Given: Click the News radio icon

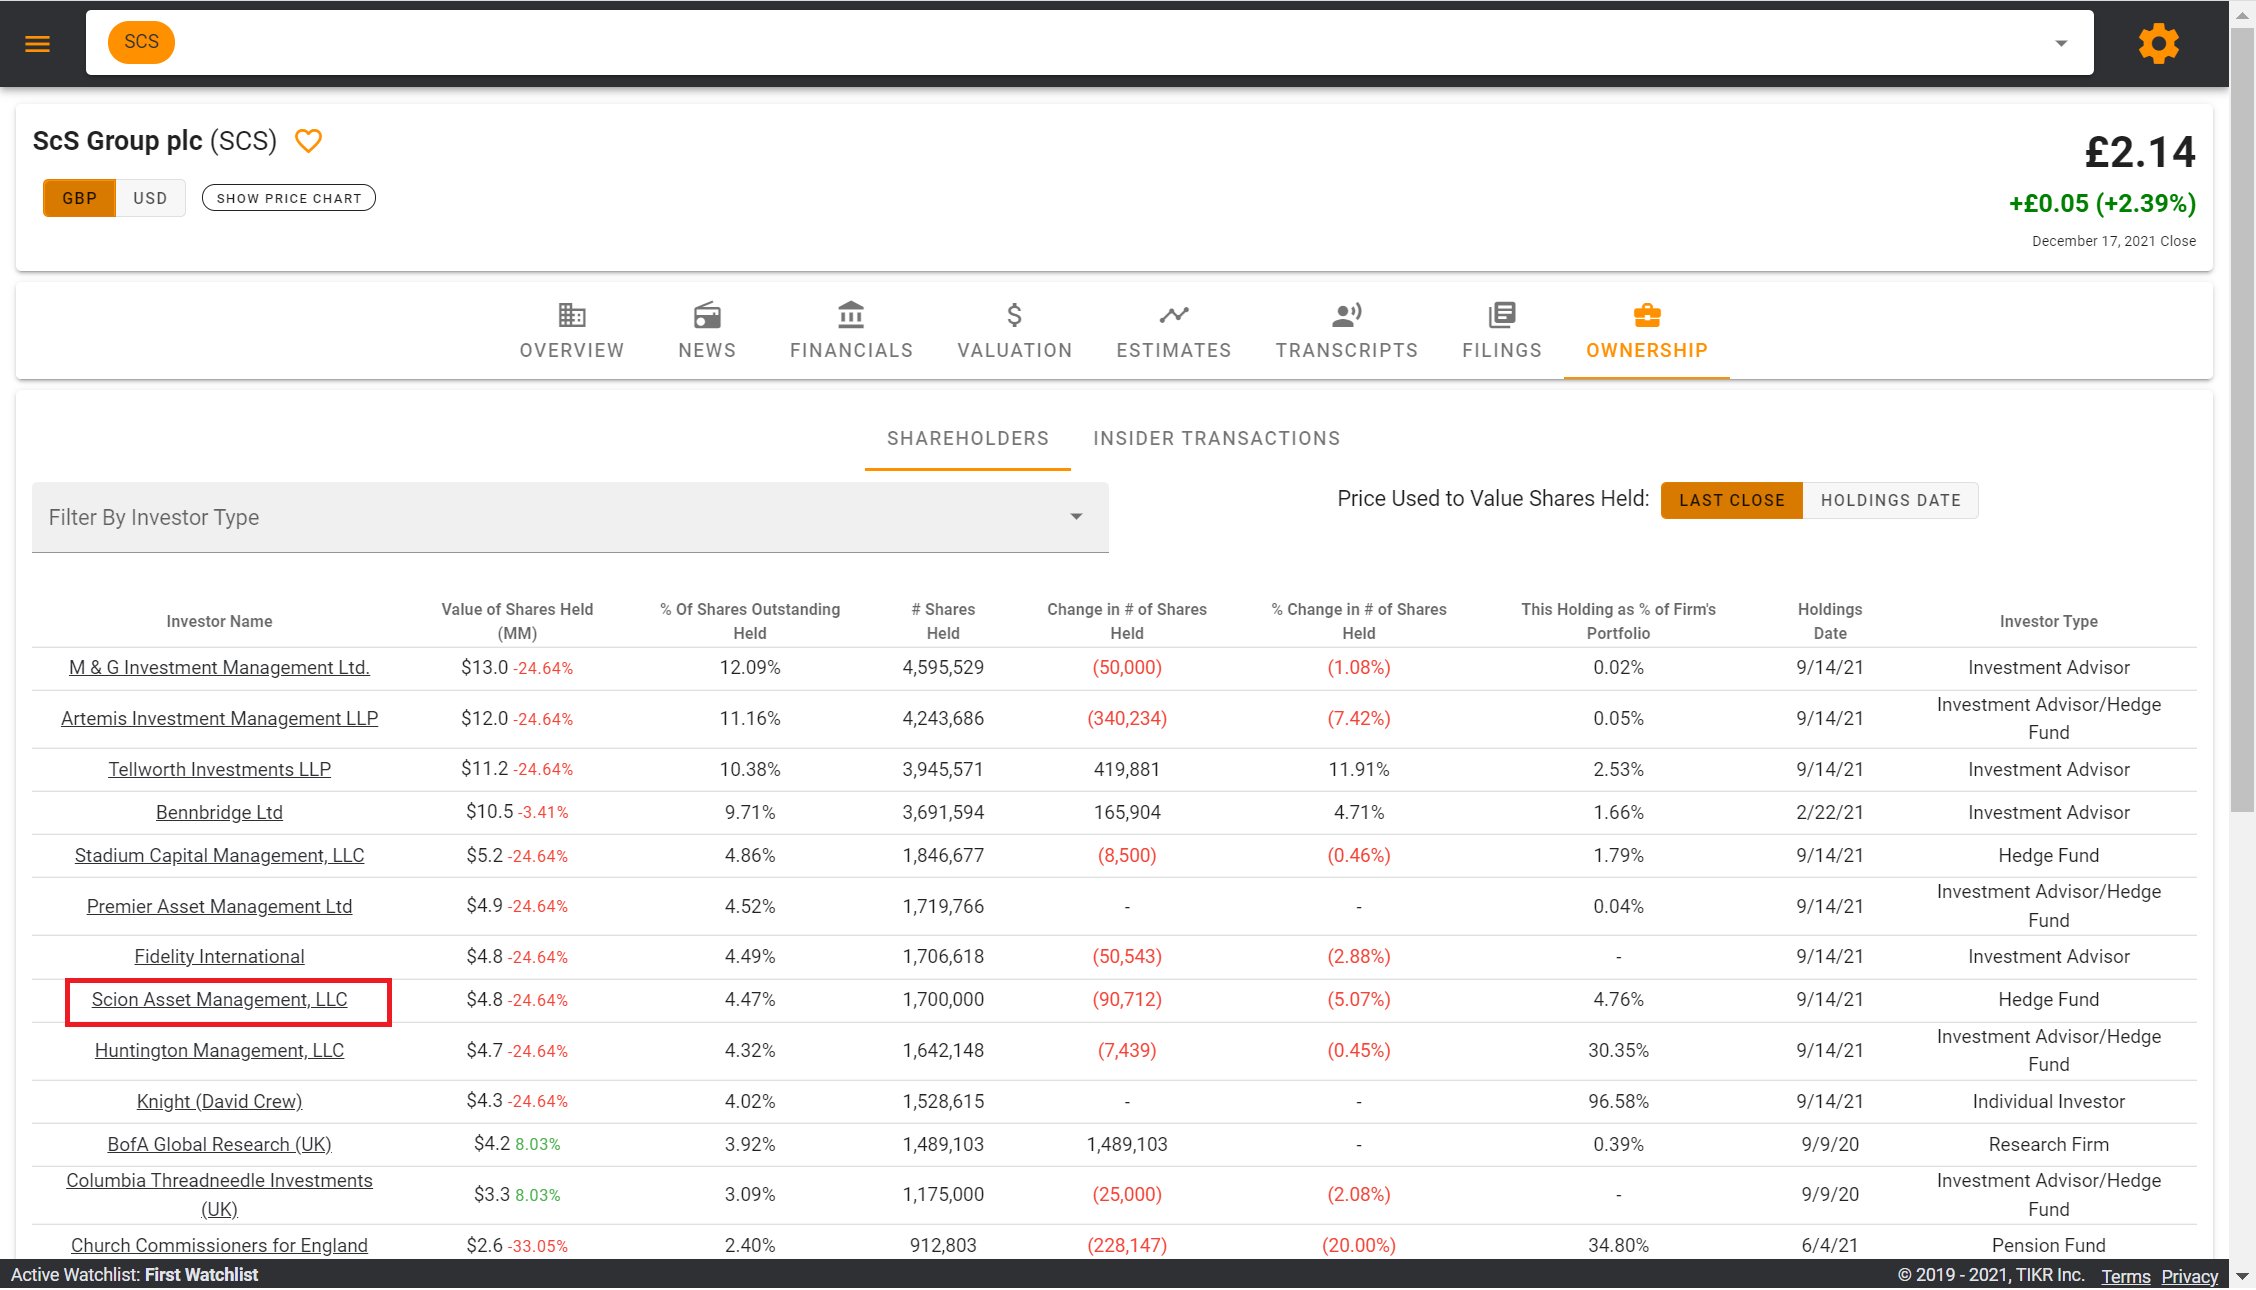Looking at the screenshot, I should coord(707,316).
